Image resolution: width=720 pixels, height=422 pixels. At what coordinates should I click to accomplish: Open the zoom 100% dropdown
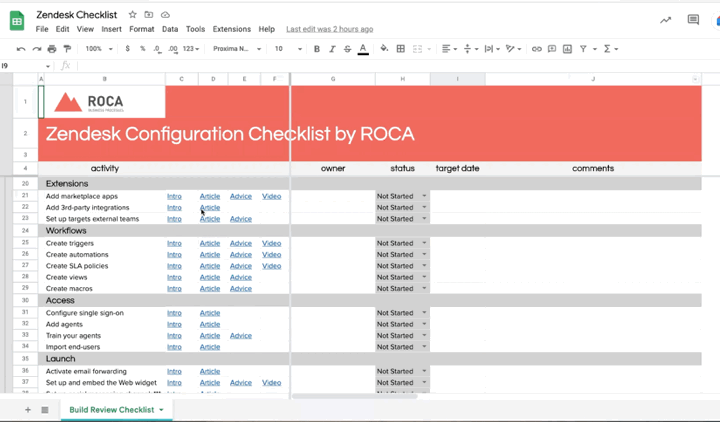click(99, 49)
